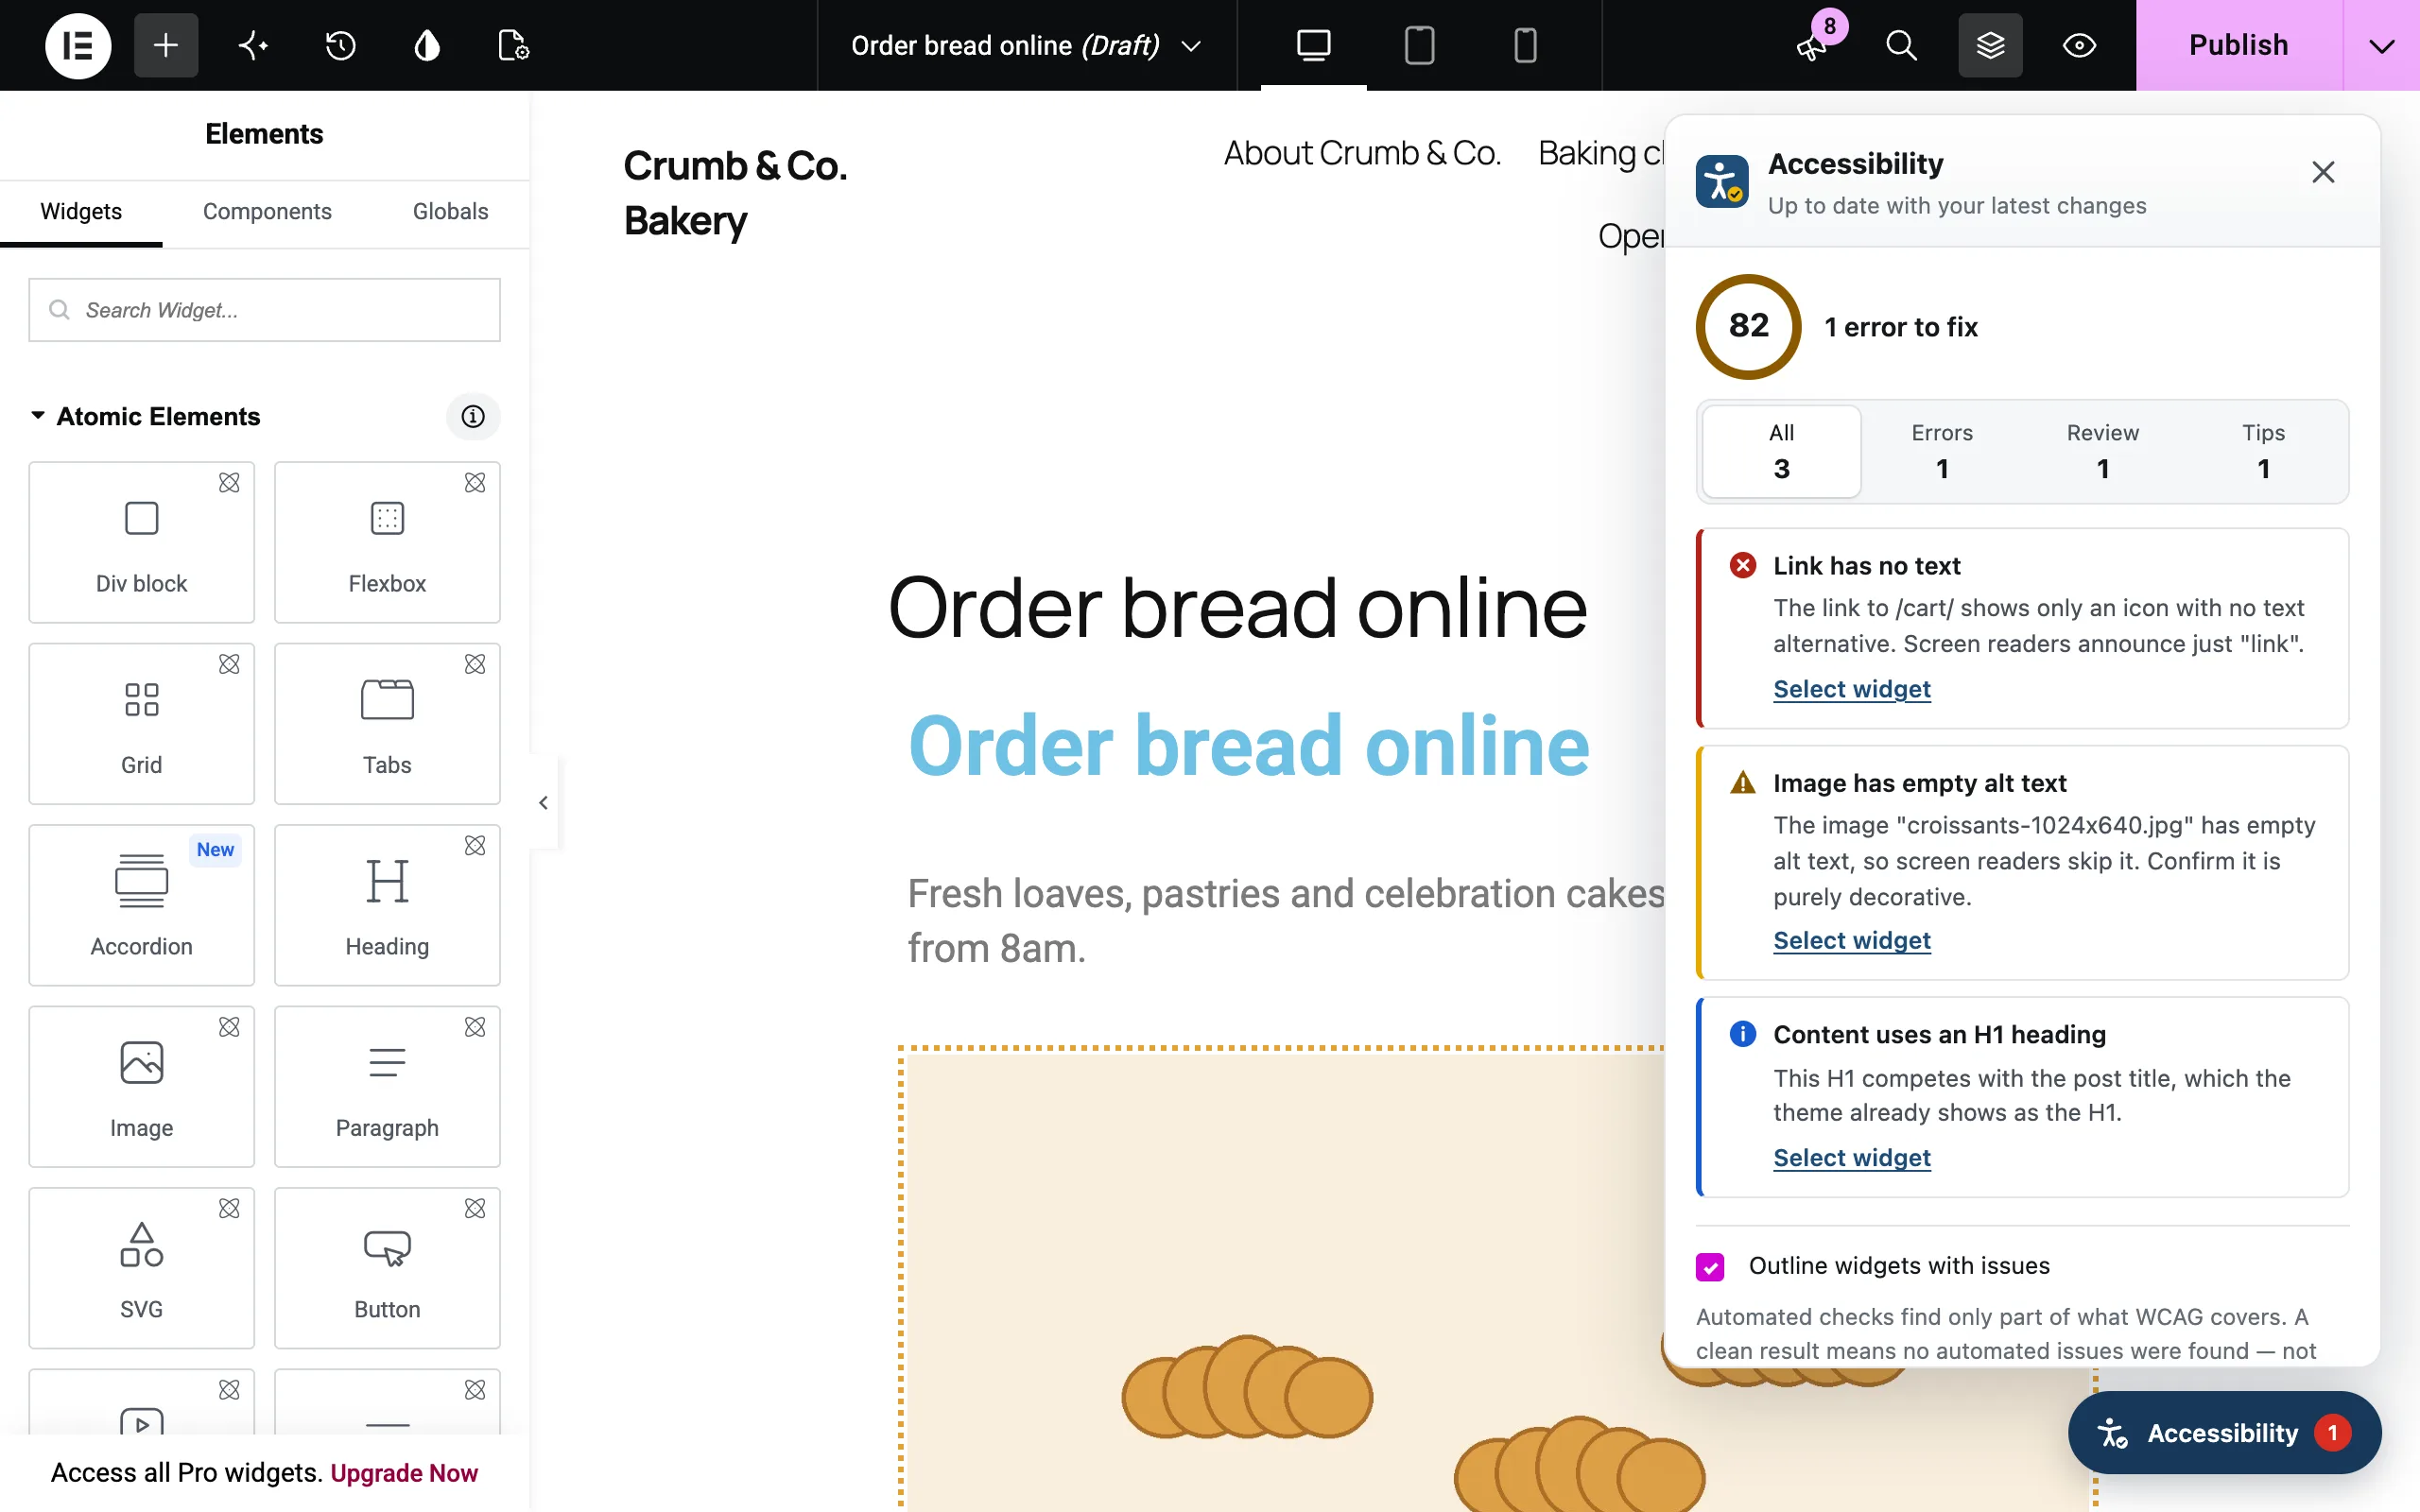Uncheck Outline widgets with issues
Image resolution: width=2420 pixels, height=1512 pixels.
1710,1266
